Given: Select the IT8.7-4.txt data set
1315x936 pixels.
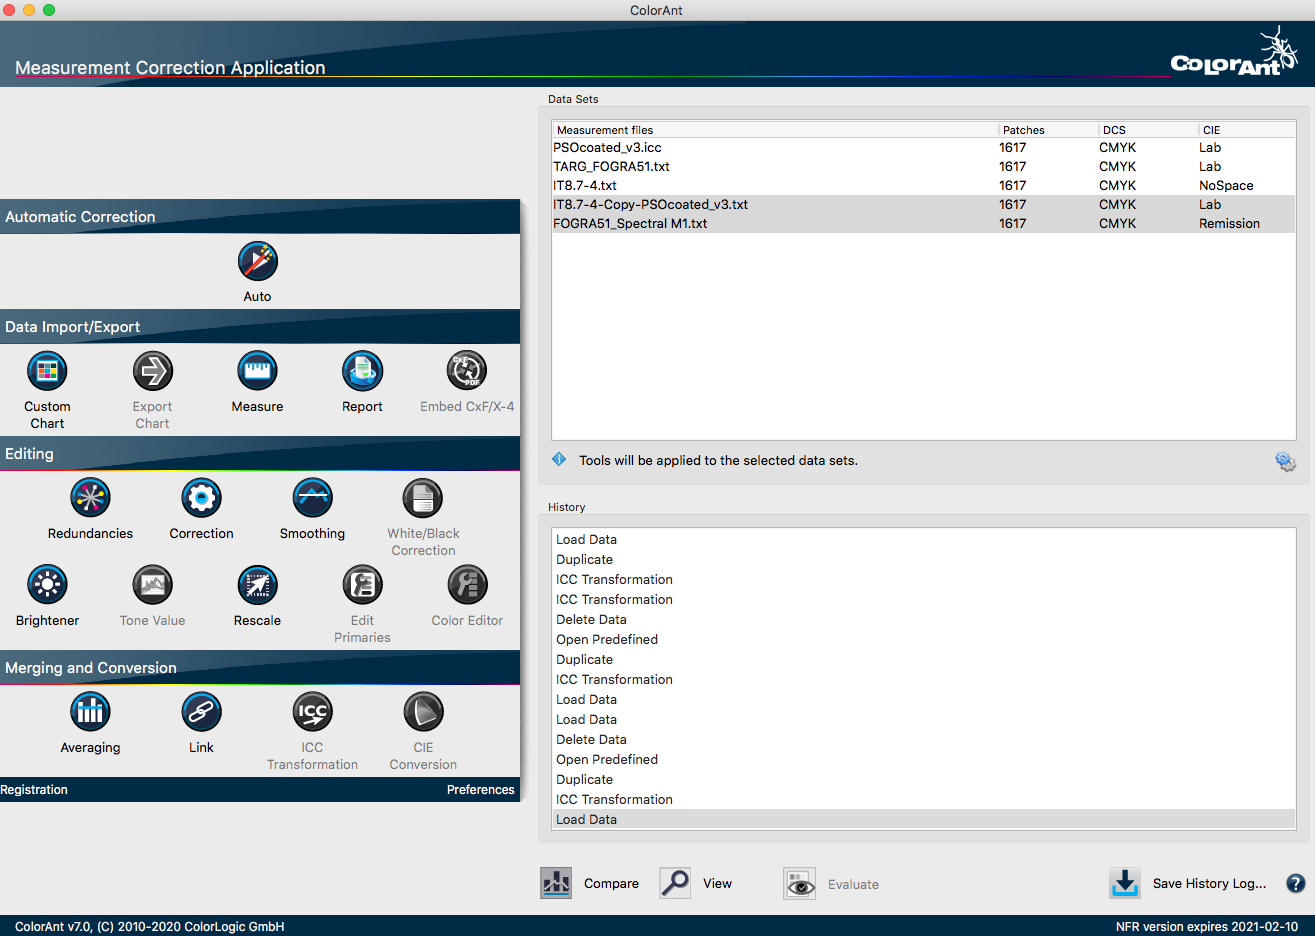Looking at the screenshot, I should (923, 186).
